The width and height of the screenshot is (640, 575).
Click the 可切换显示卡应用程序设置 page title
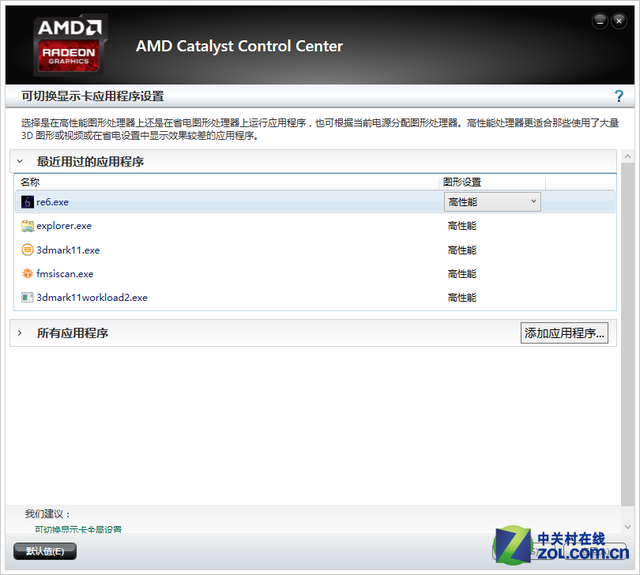pos(93,96)
